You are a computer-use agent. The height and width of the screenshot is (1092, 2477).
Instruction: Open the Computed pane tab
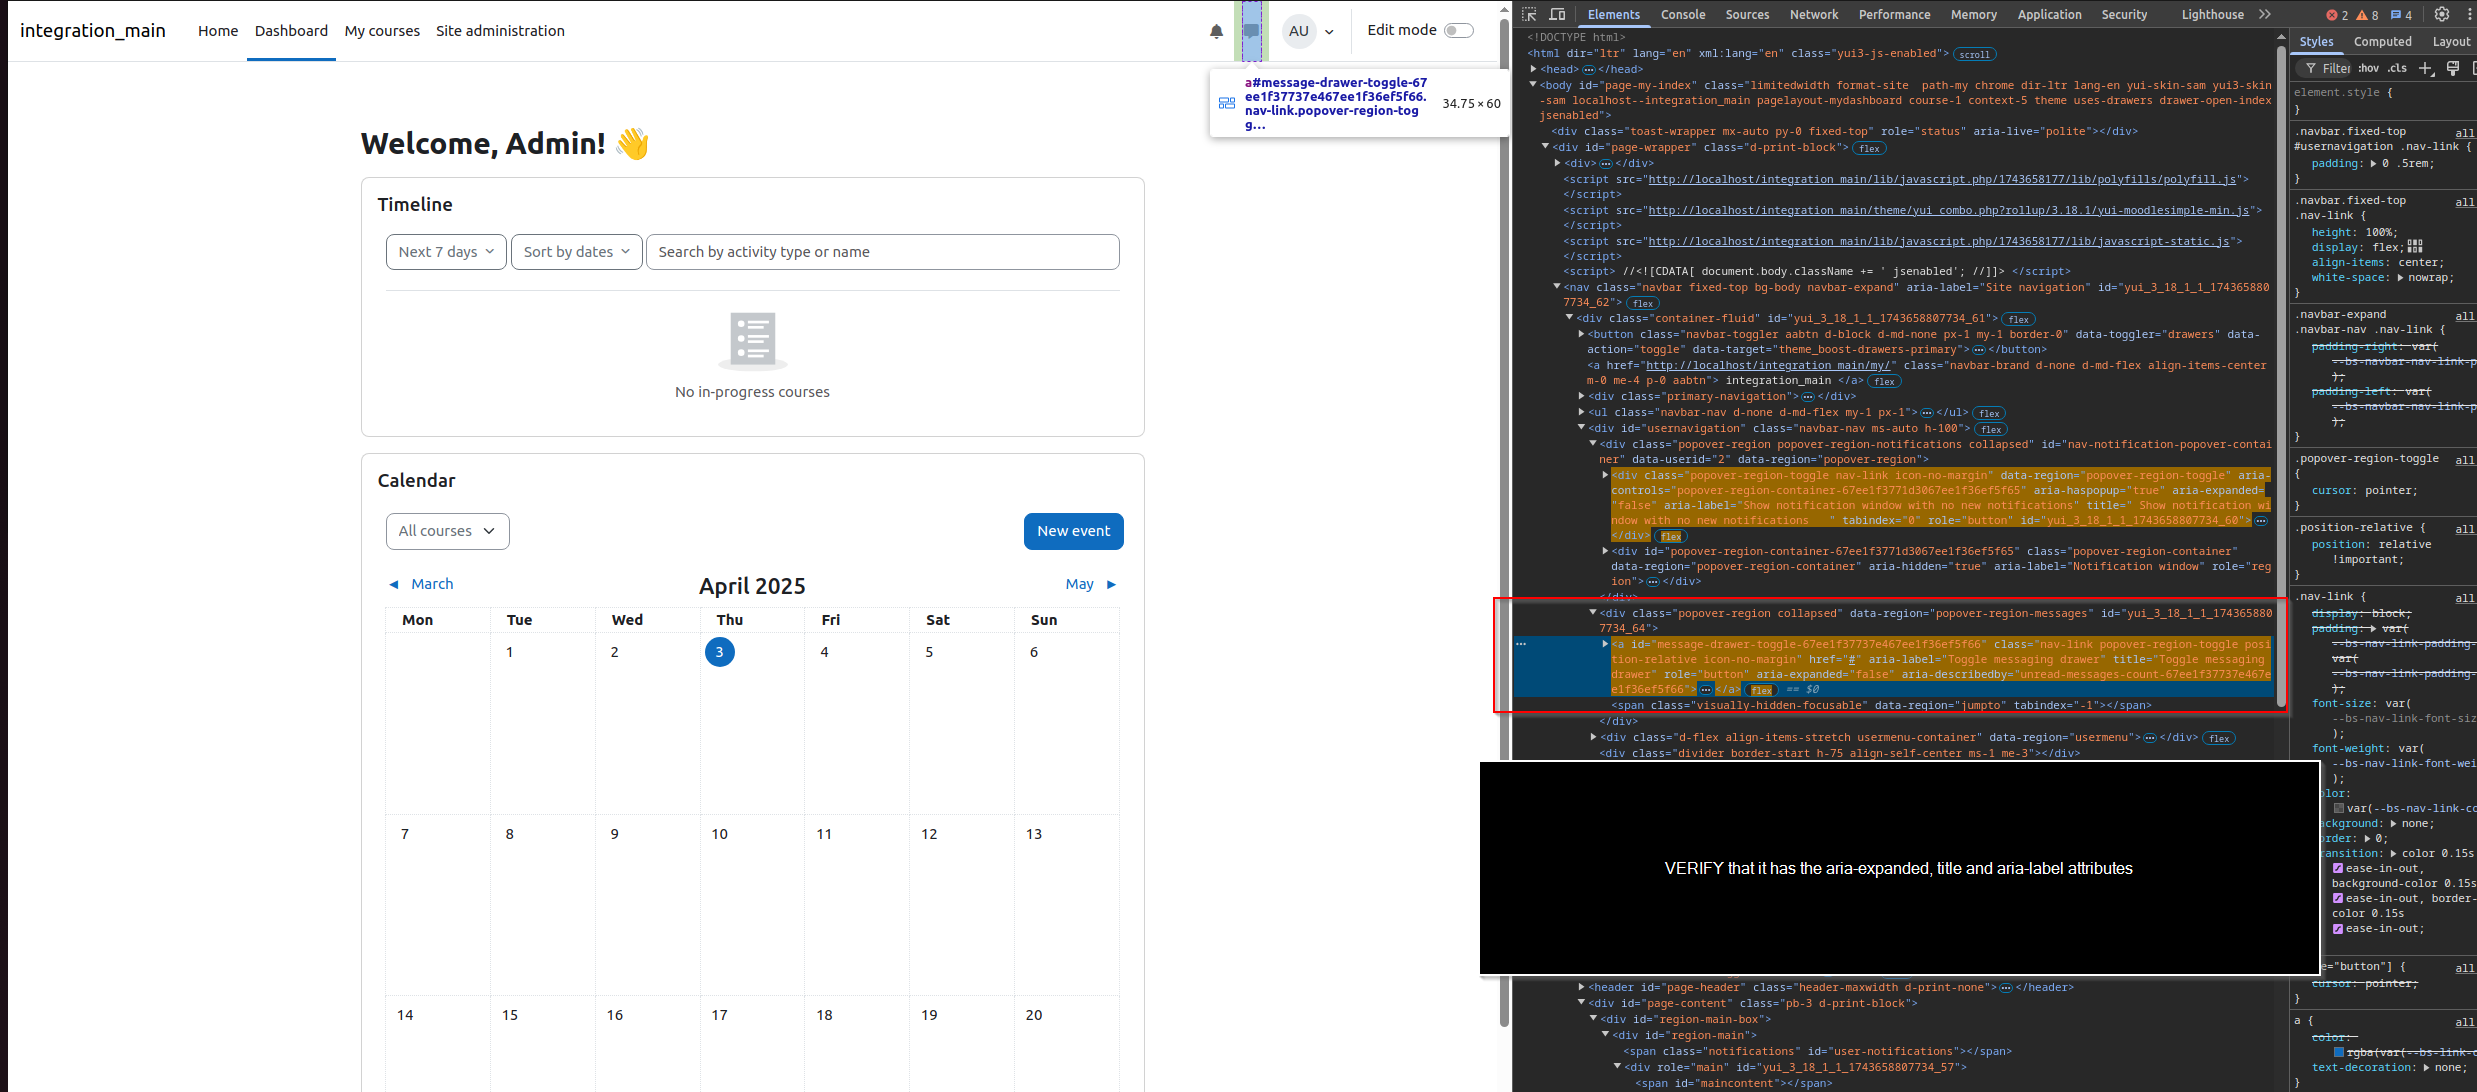click(x=2382, y=41)
